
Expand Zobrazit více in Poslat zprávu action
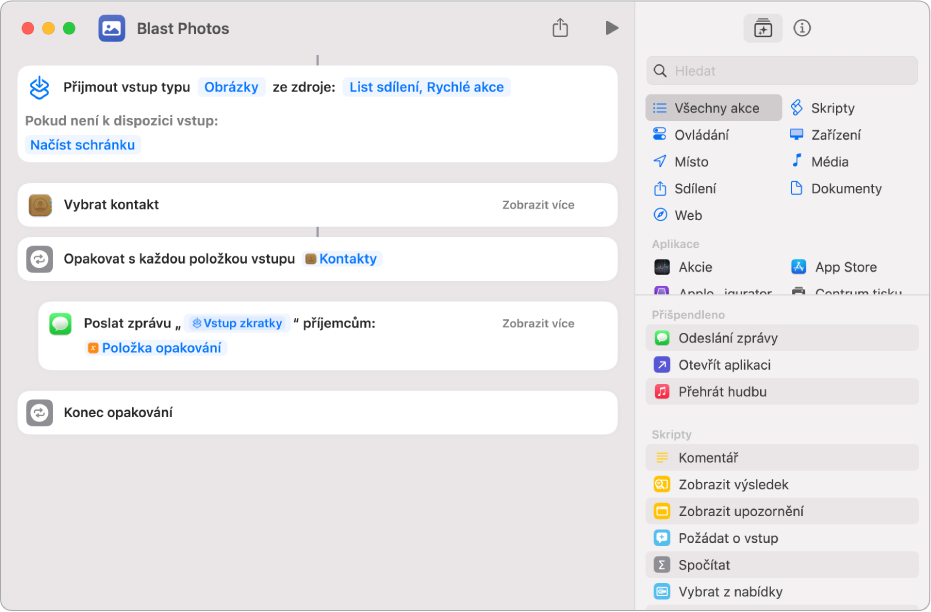pos(538,324)
